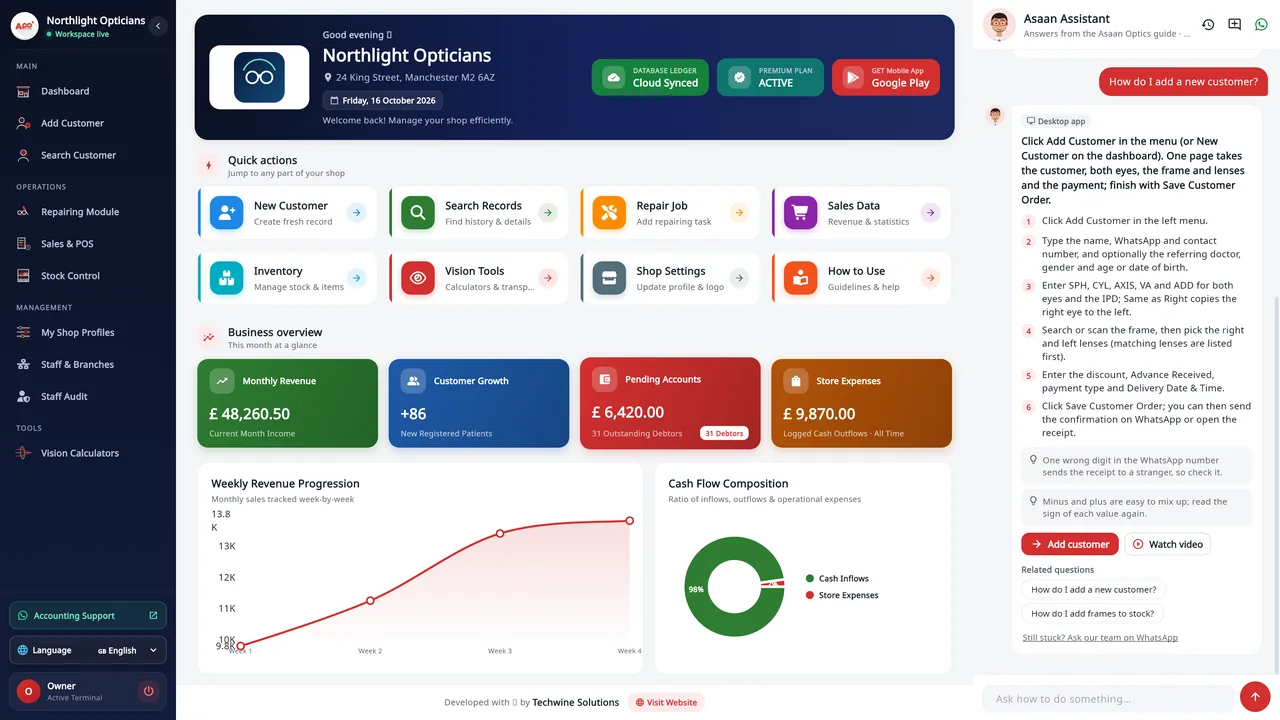Click the Watch video button
Viewport: 1280px width, 720px height.
[1167, 544]
